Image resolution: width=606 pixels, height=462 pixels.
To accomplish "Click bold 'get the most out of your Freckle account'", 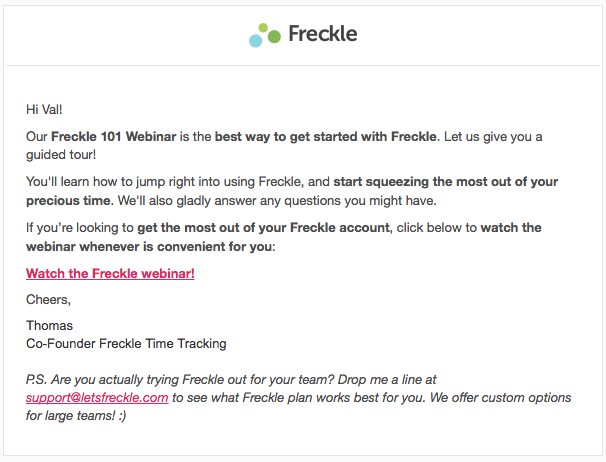I will (x=264, y=227).
